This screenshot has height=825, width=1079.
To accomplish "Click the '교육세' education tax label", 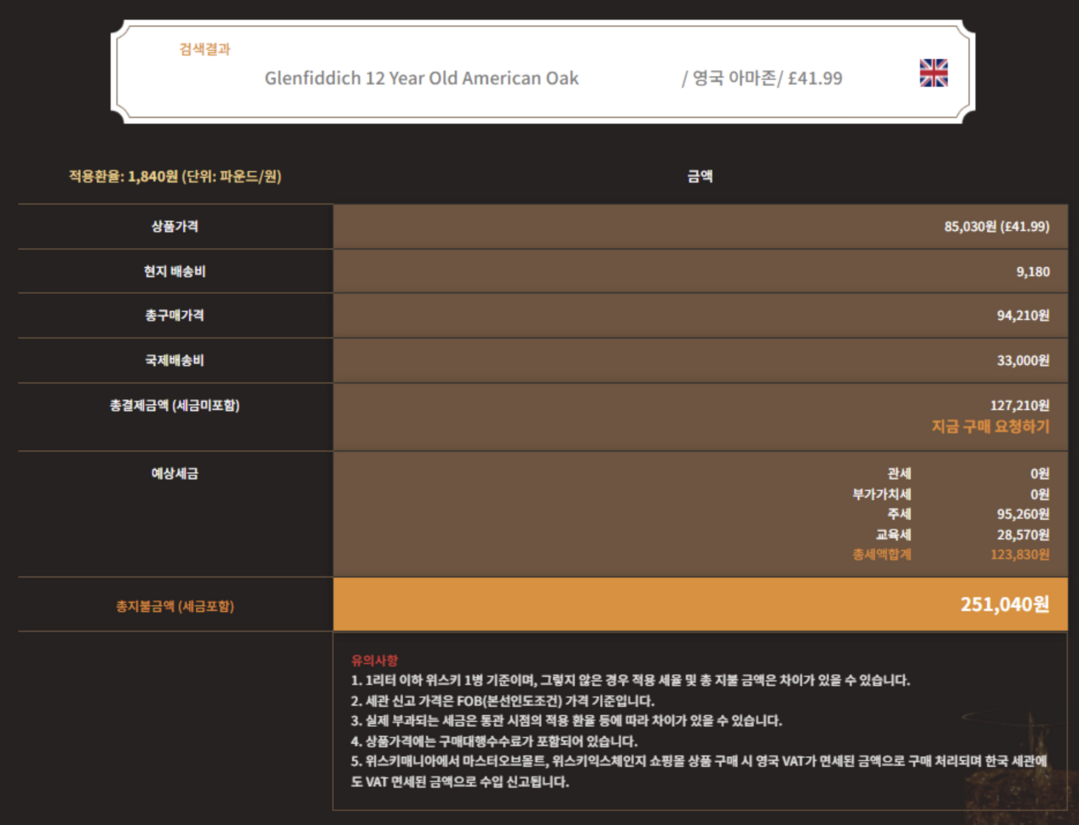I will [x=893, y=535].
